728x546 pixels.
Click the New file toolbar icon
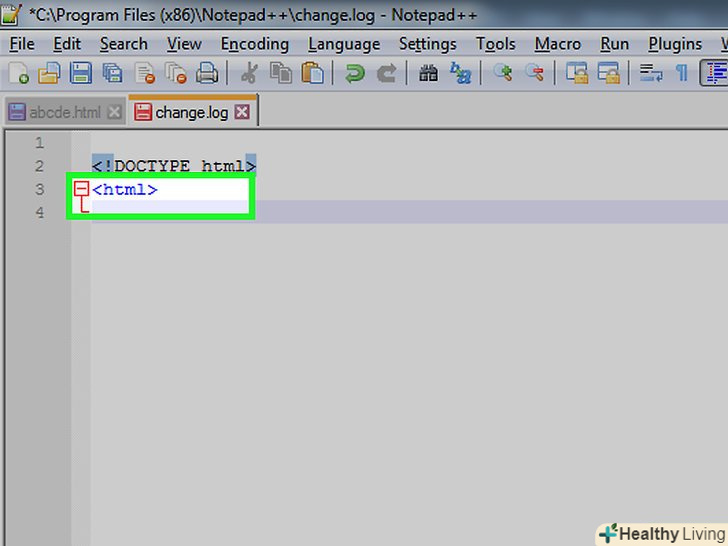(x=19, y=73)
